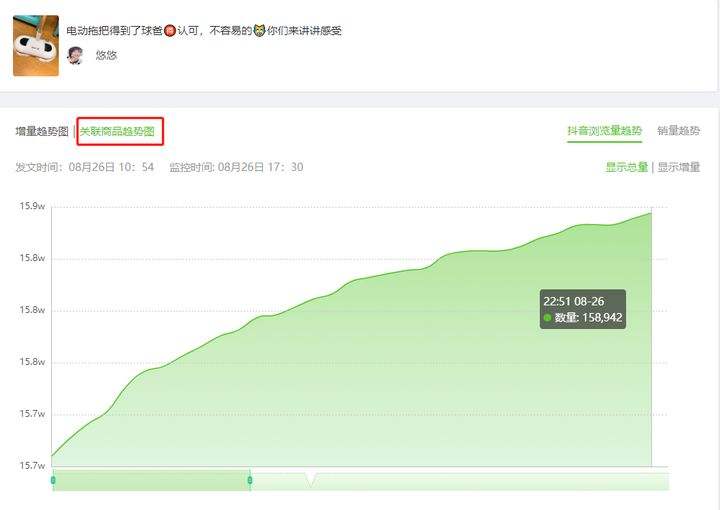The width and height of the screenshot is (720, 510).
Task: Click the selected green range in the zoom bar
Action: tap(150, 481)
